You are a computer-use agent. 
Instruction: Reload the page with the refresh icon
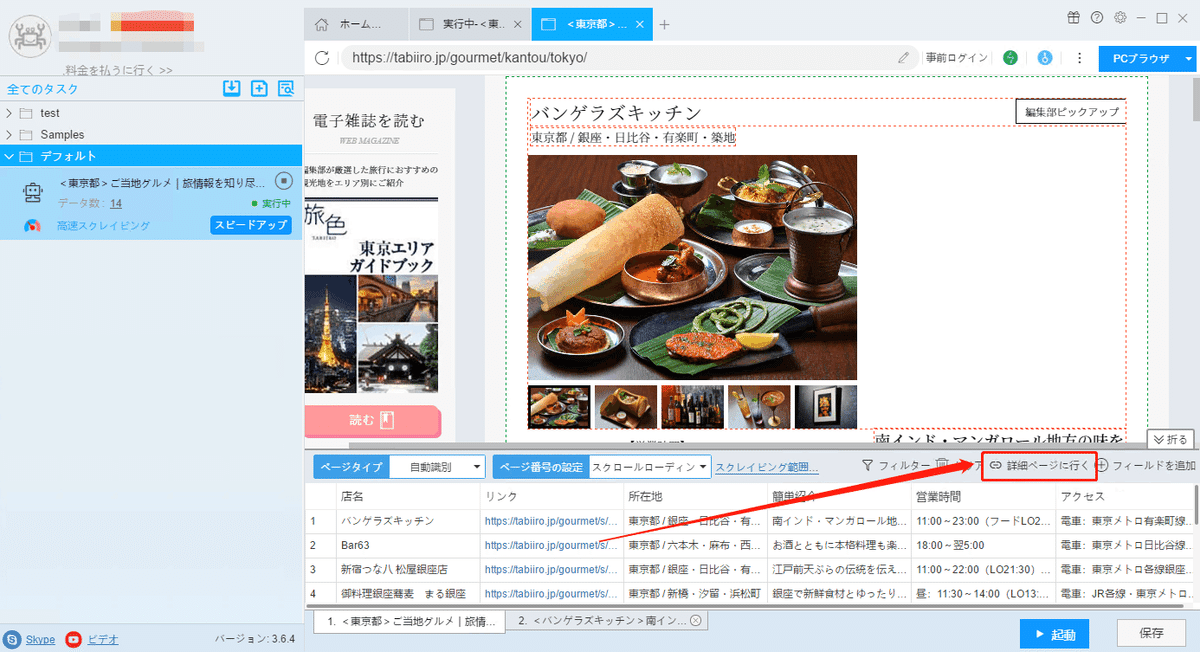[x=322, y=58]
